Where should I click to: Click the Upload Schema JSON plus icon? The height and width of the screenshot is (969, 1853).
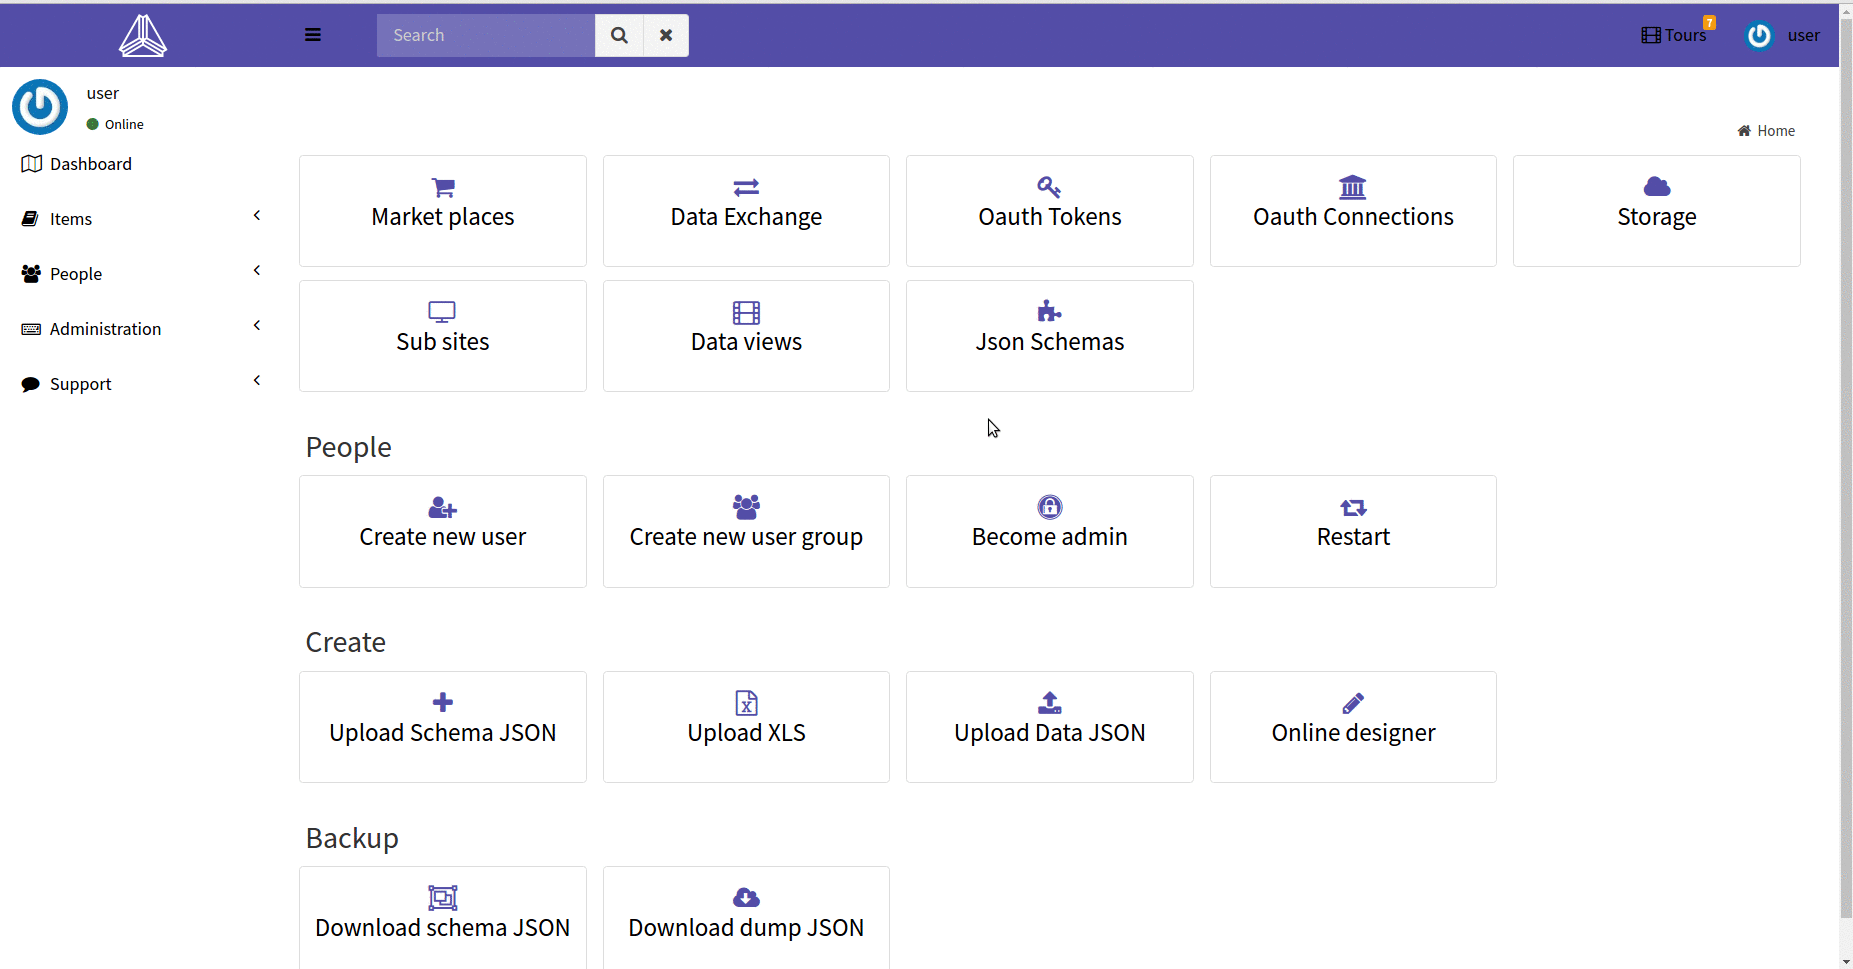pos(443,702)
